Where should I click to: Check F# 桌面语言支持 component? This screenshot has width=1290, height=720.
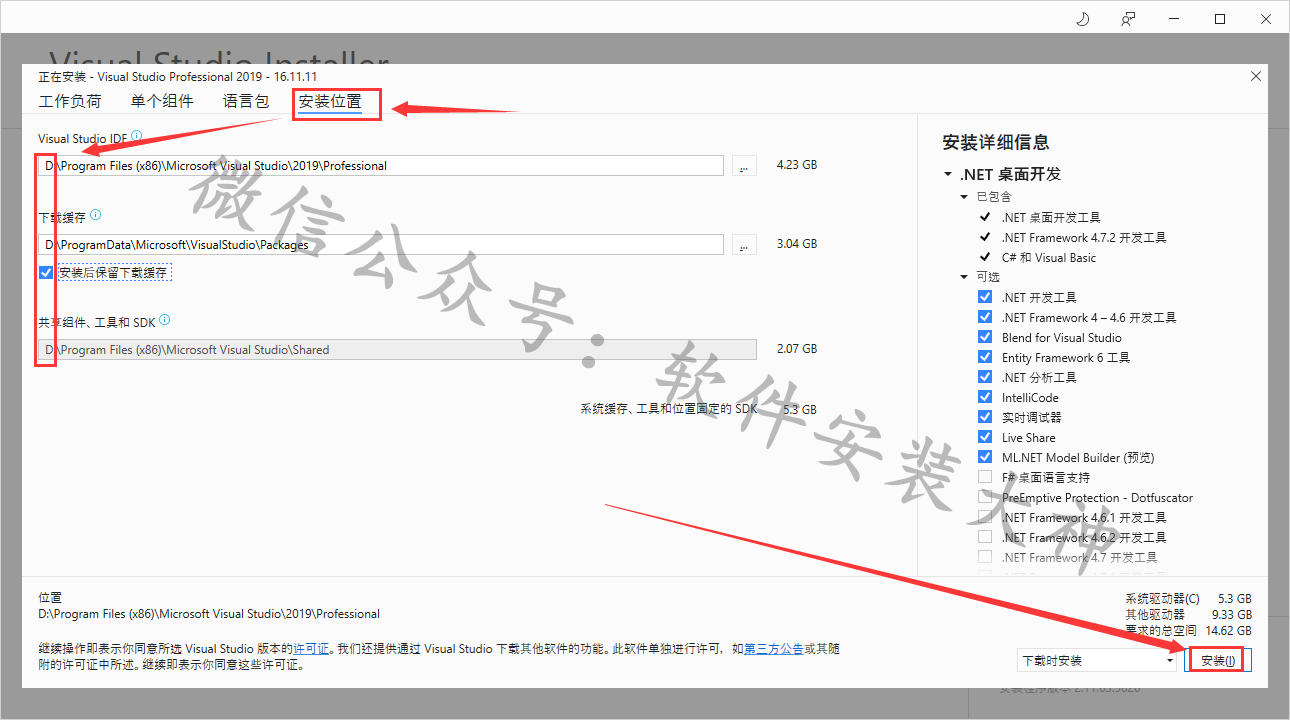pyautogui.click(x=985, y=477)
